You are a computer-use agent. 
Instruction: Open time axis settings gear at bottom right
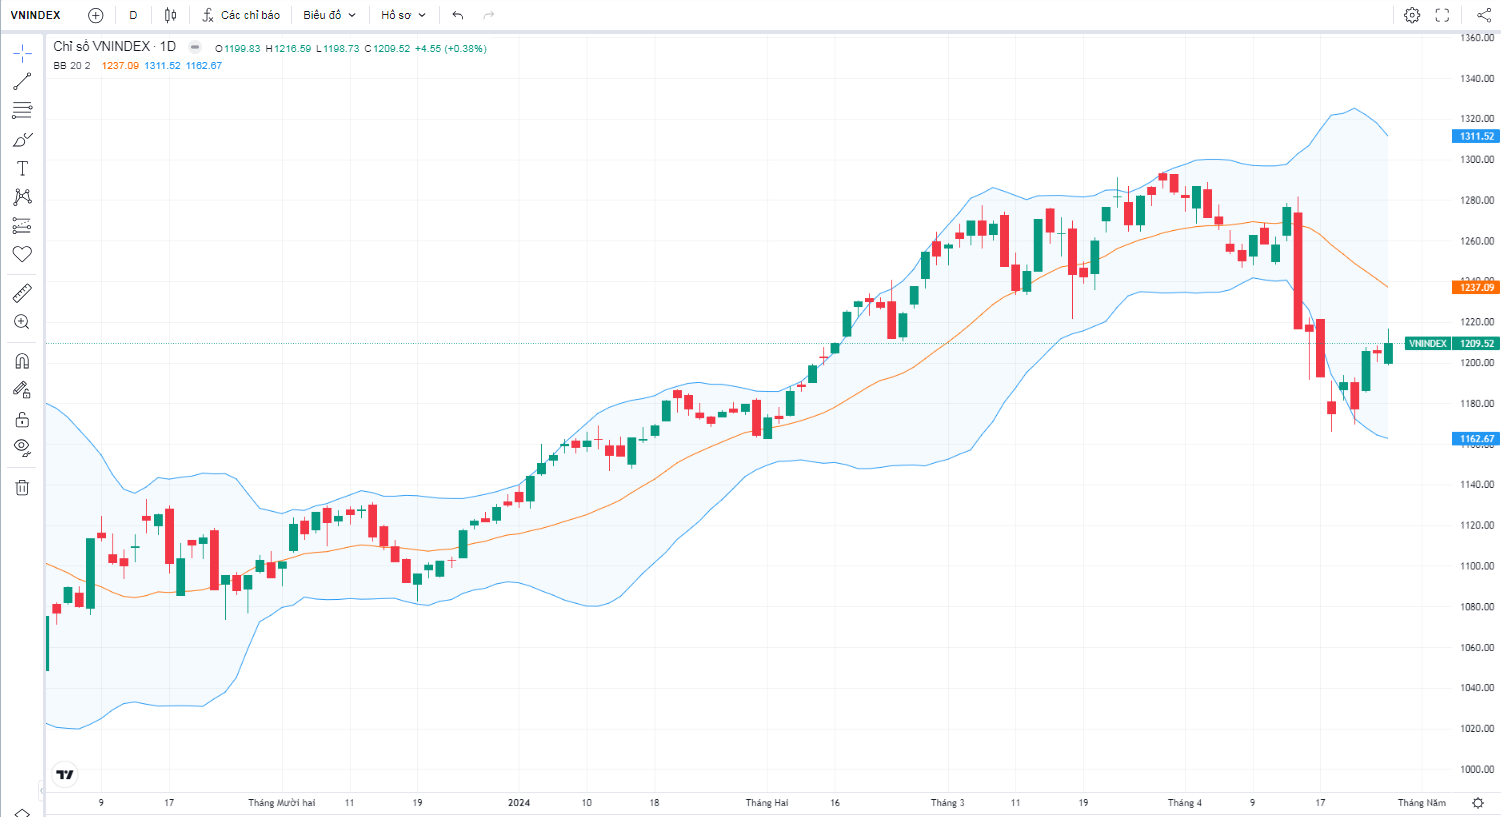coord(1478,803)
